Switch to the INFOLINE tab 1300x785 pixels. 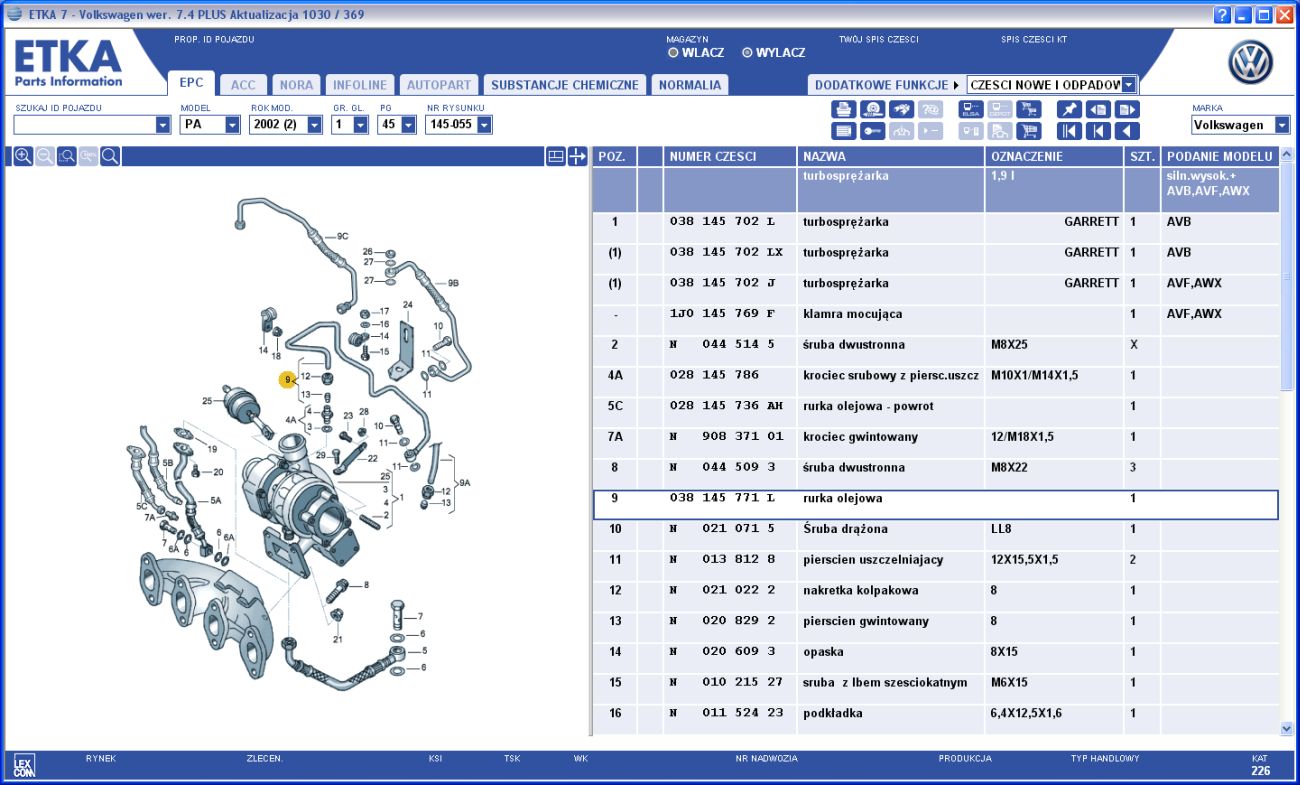point(360,85)
